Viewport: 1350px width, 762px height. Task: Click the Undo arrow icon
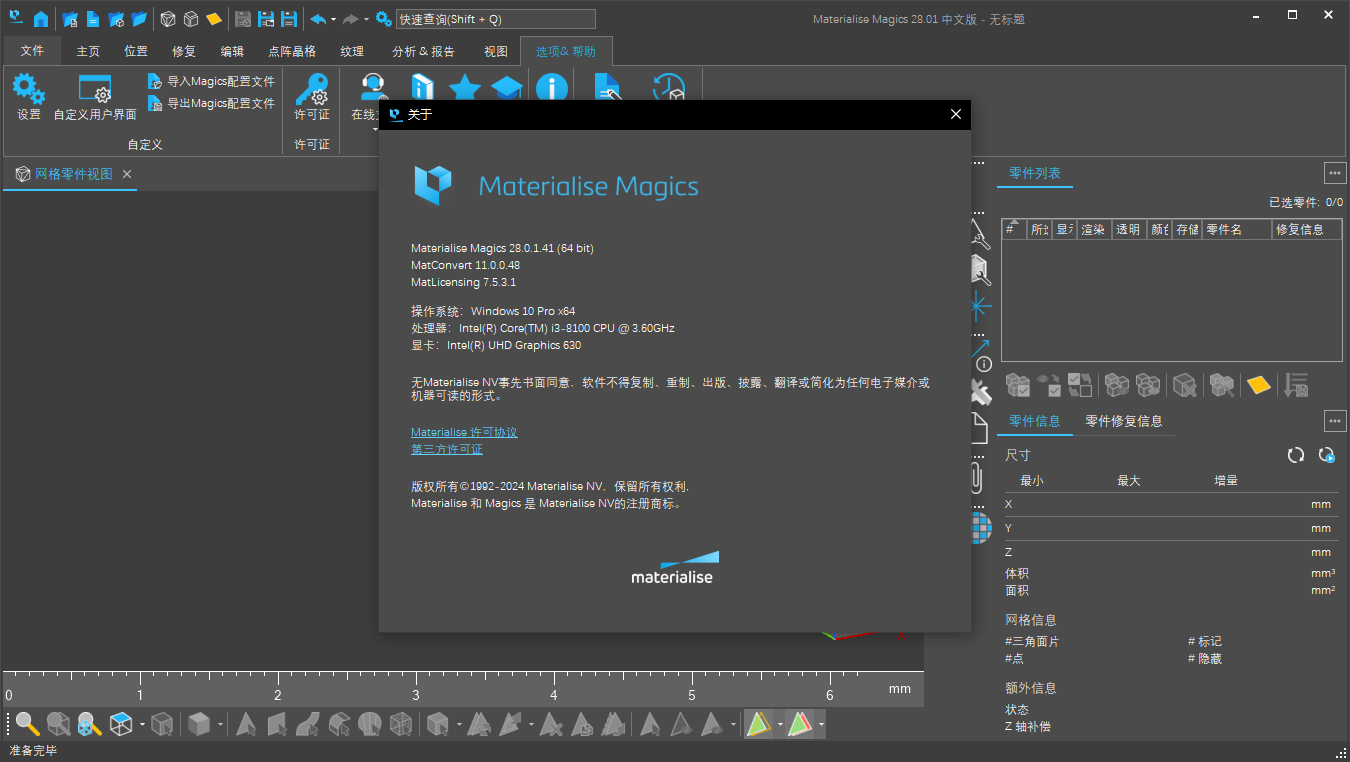click(x=320, y=17)
